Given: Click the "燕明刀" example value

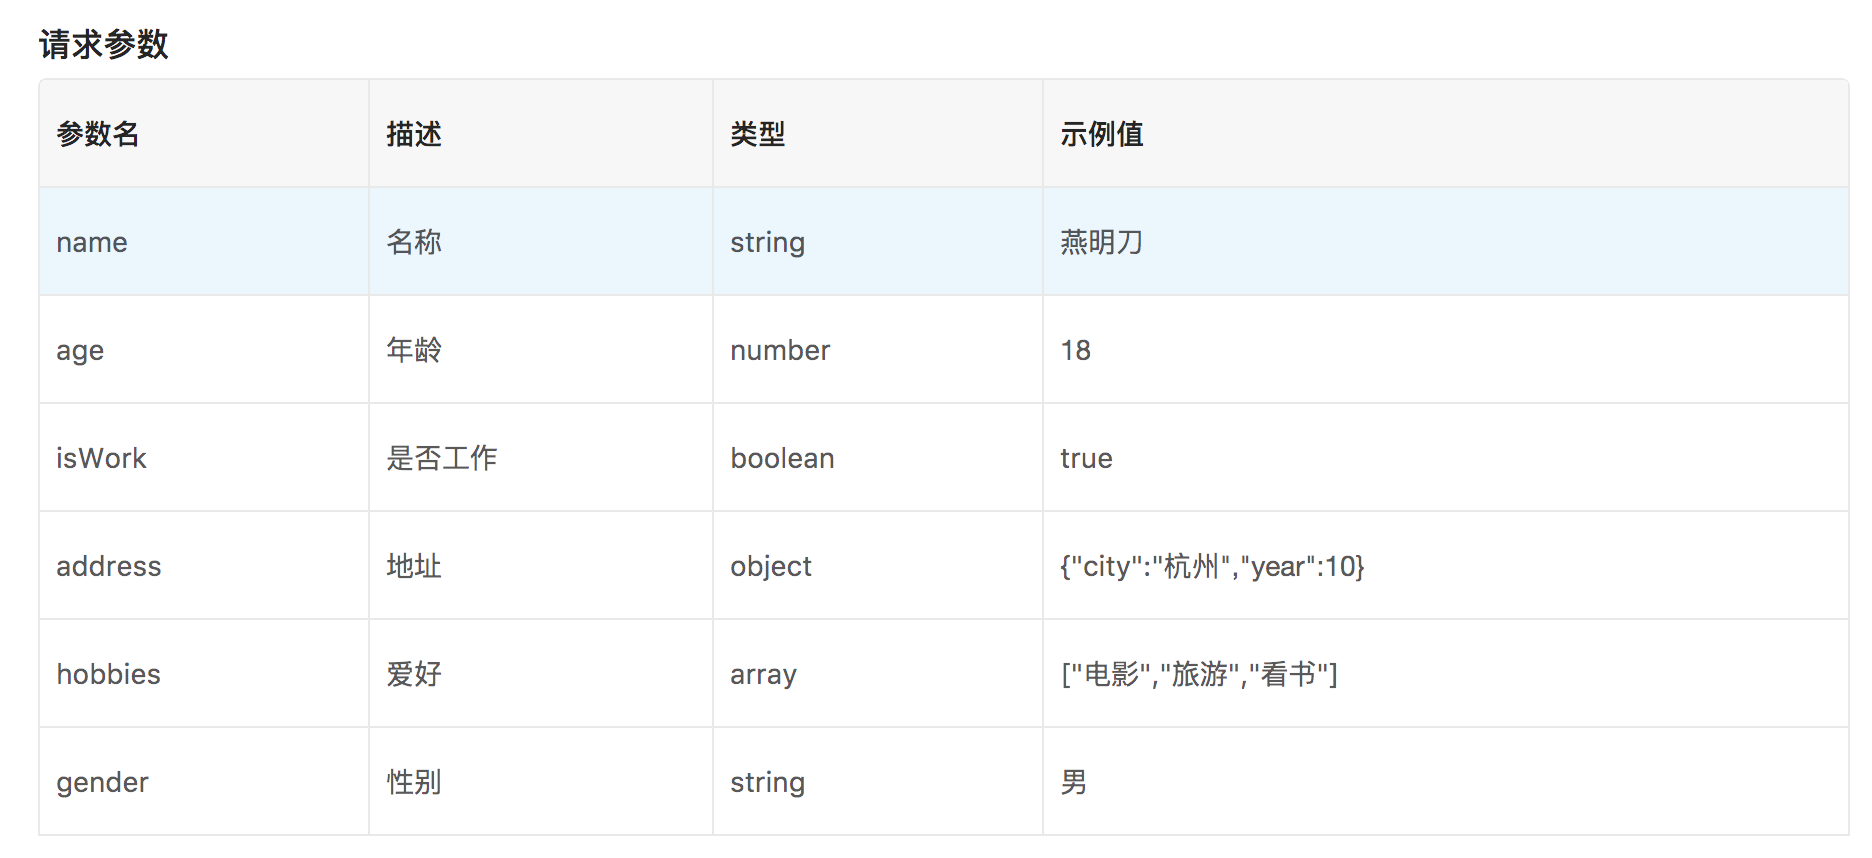Looking at the screenshot, I should 1102,242.
